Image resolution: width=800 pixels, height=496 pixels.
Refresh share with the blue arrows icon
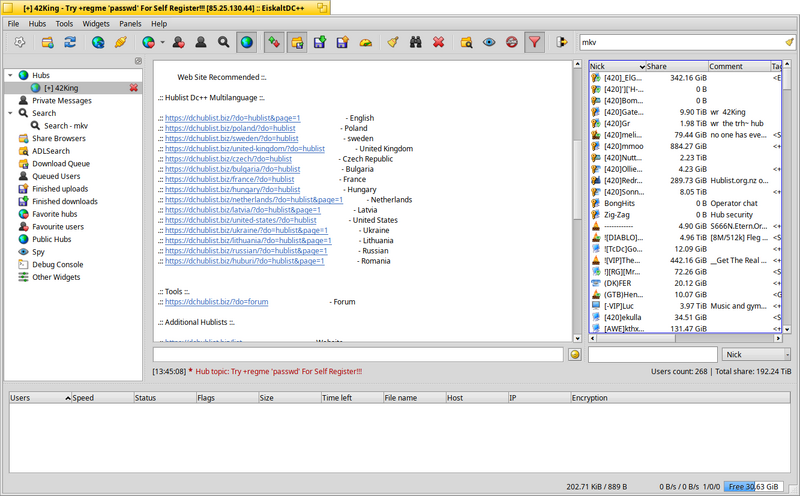pyautogui.click(x=70, y=42)
